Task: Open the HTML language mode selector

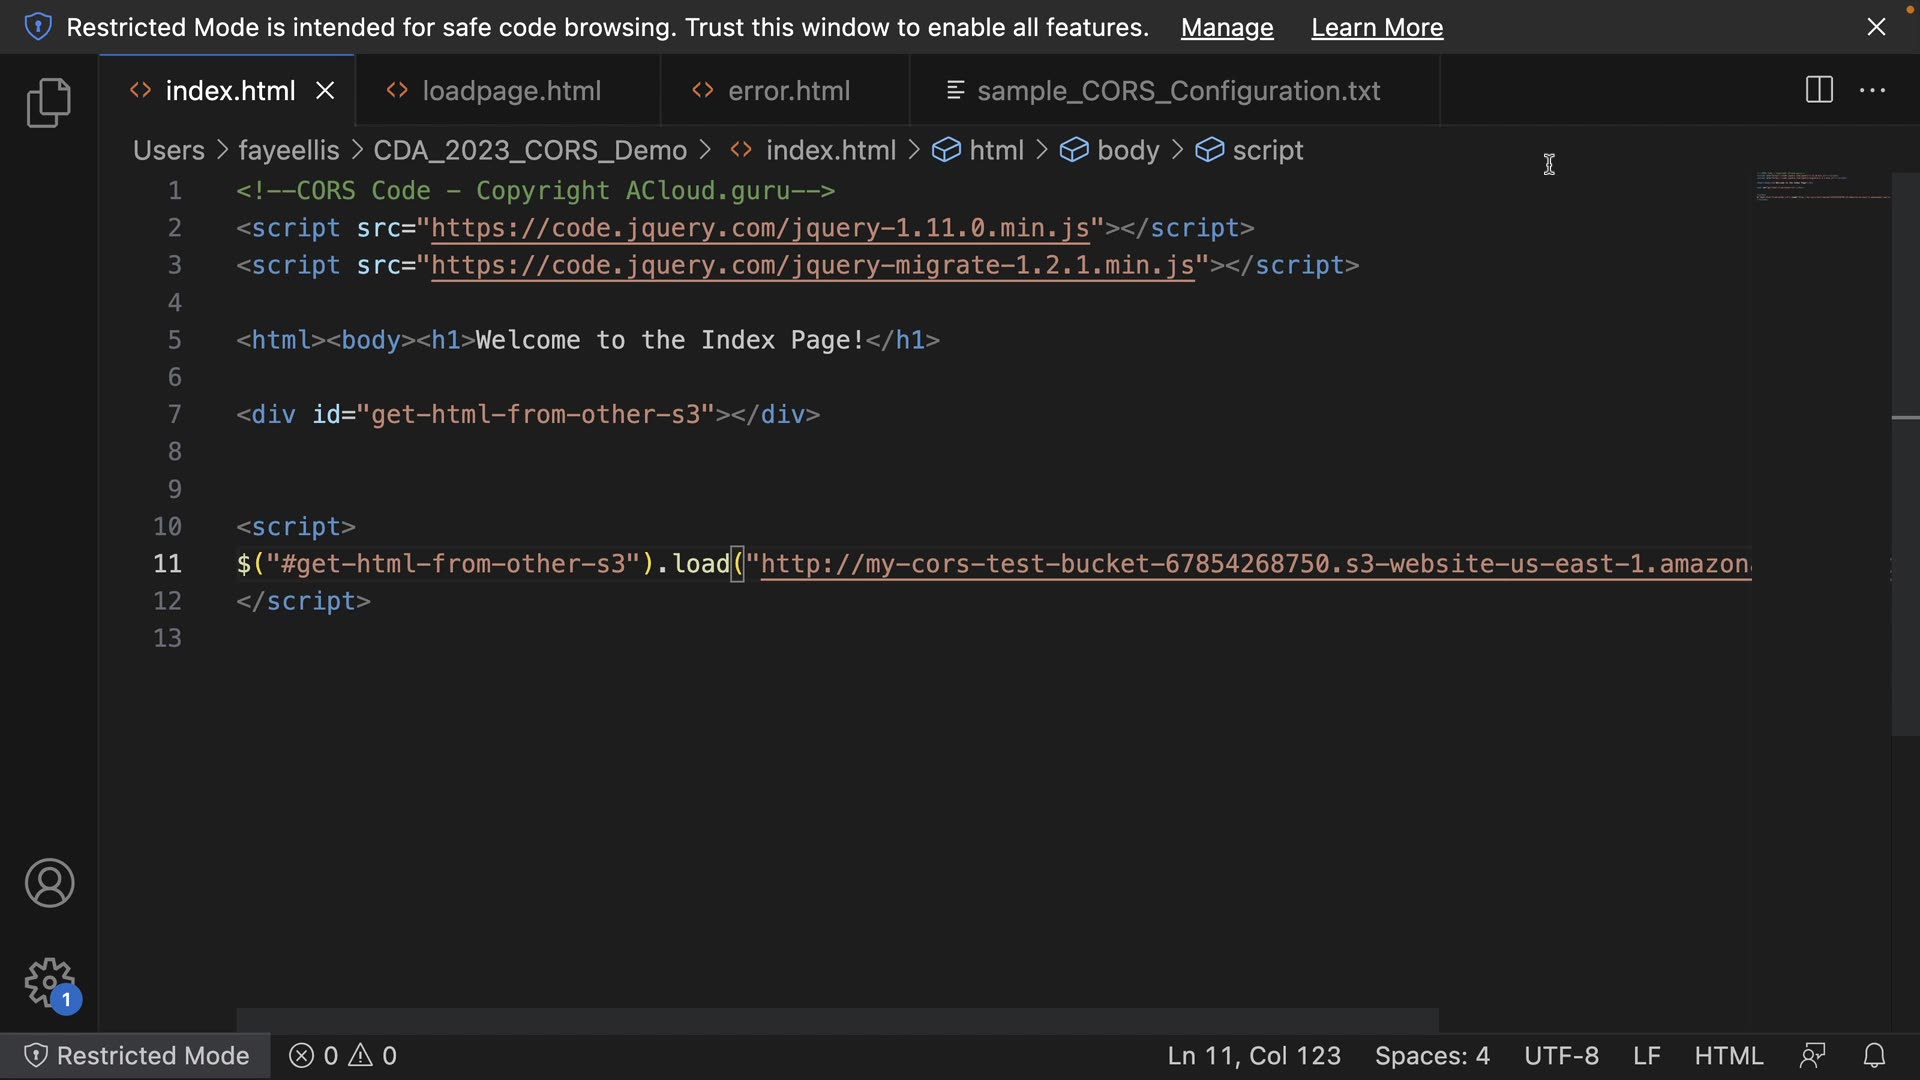Action: [1728, 1055]
